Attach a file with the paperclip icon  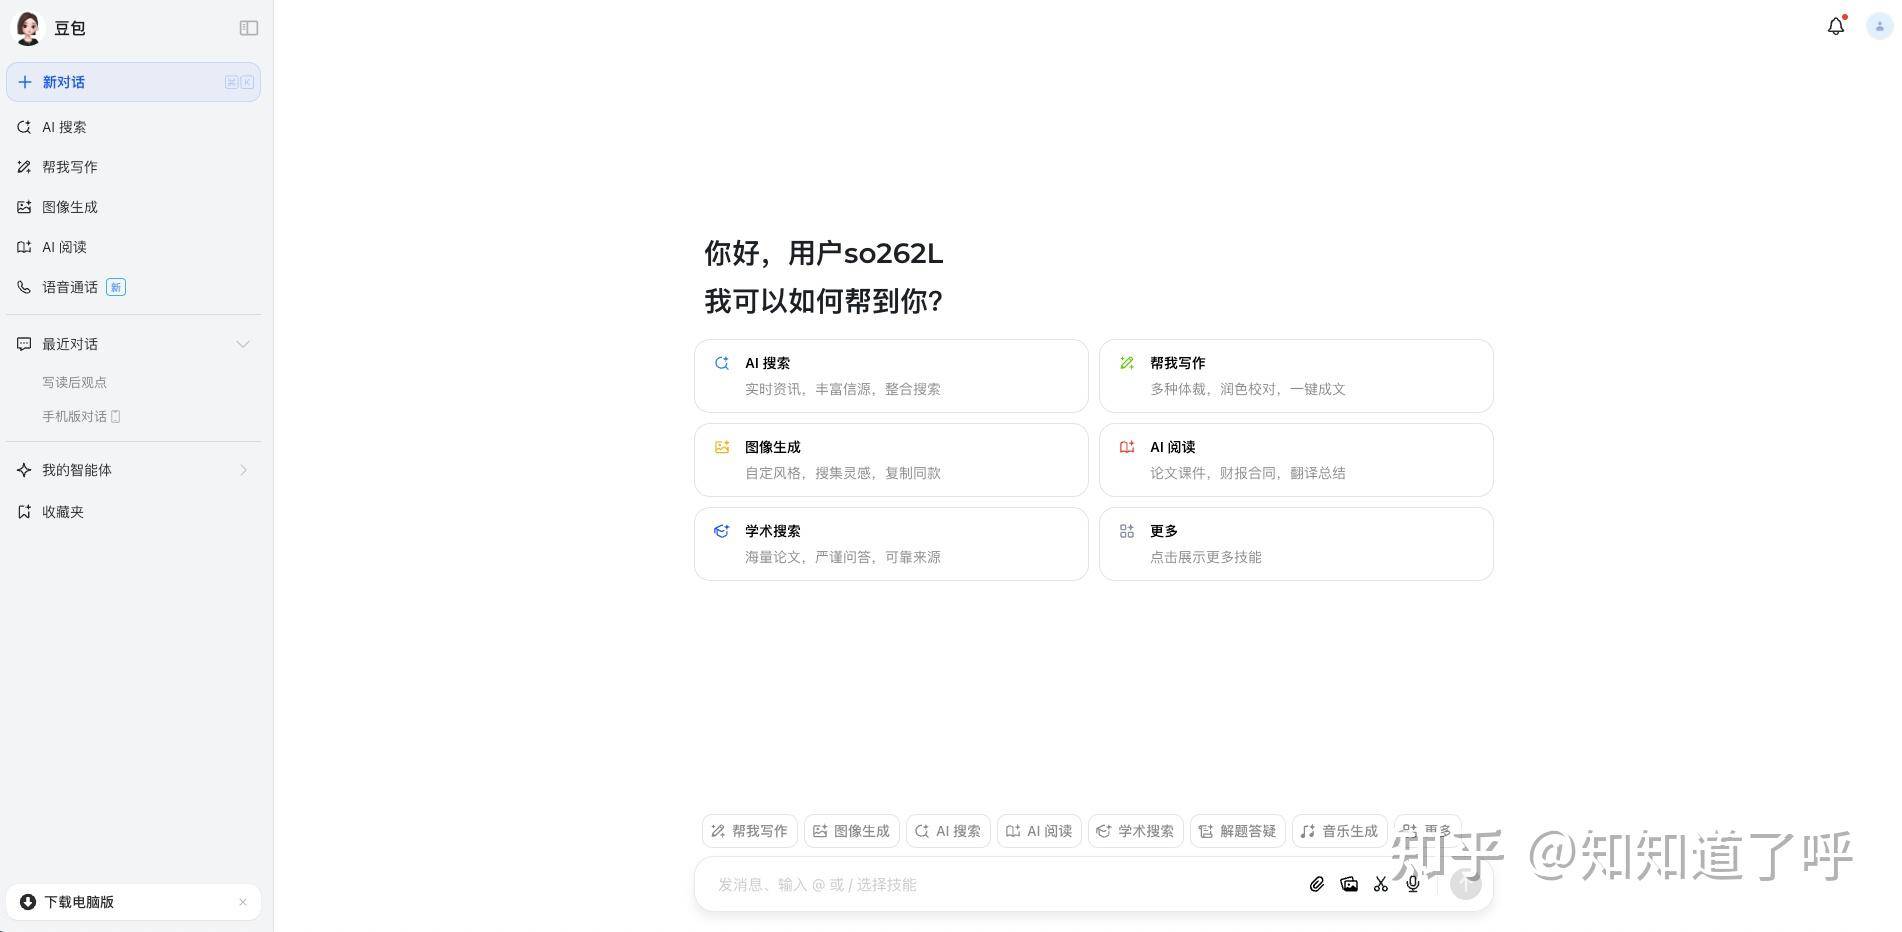click(1317, 884)
